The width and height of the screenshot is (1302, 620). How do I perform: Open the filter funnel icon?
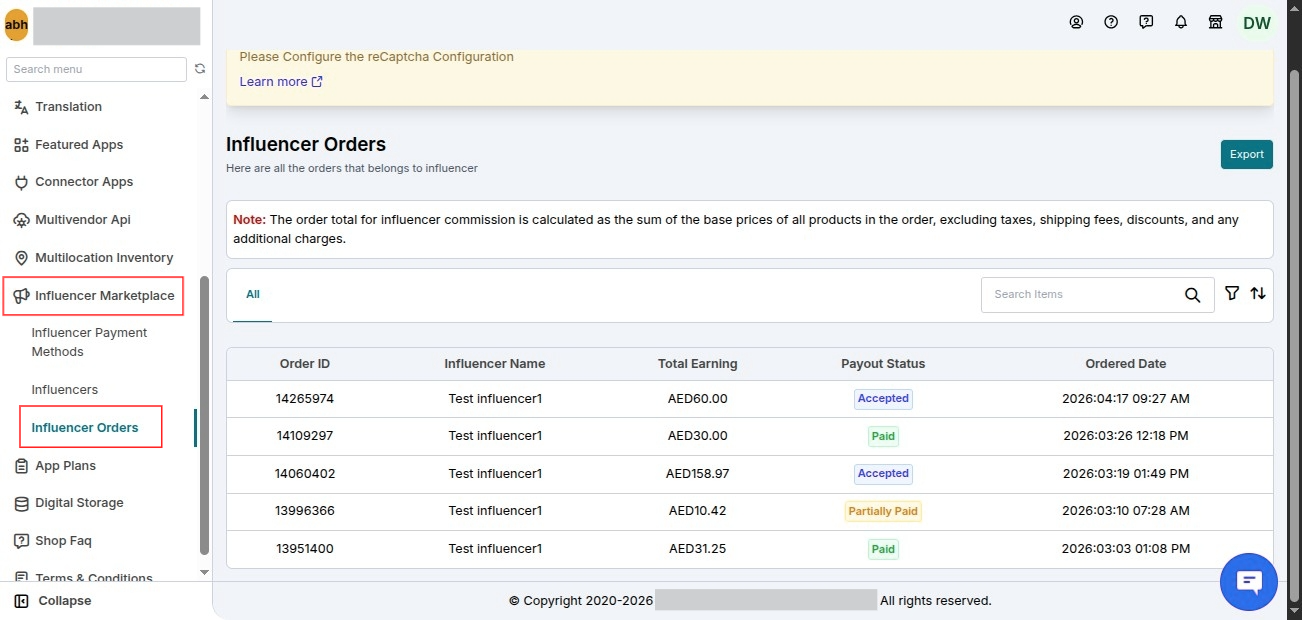click(x=1232, y=293)
